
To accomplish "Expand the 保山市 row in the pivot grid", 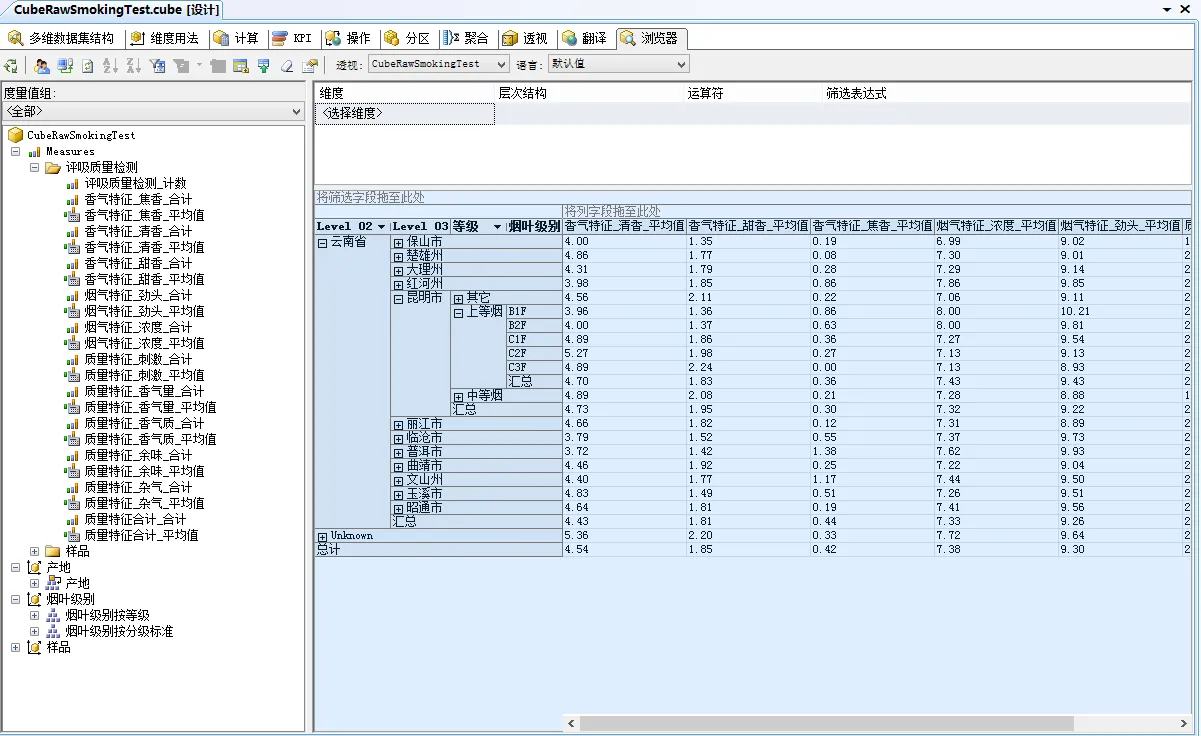I will pos(398,242).
